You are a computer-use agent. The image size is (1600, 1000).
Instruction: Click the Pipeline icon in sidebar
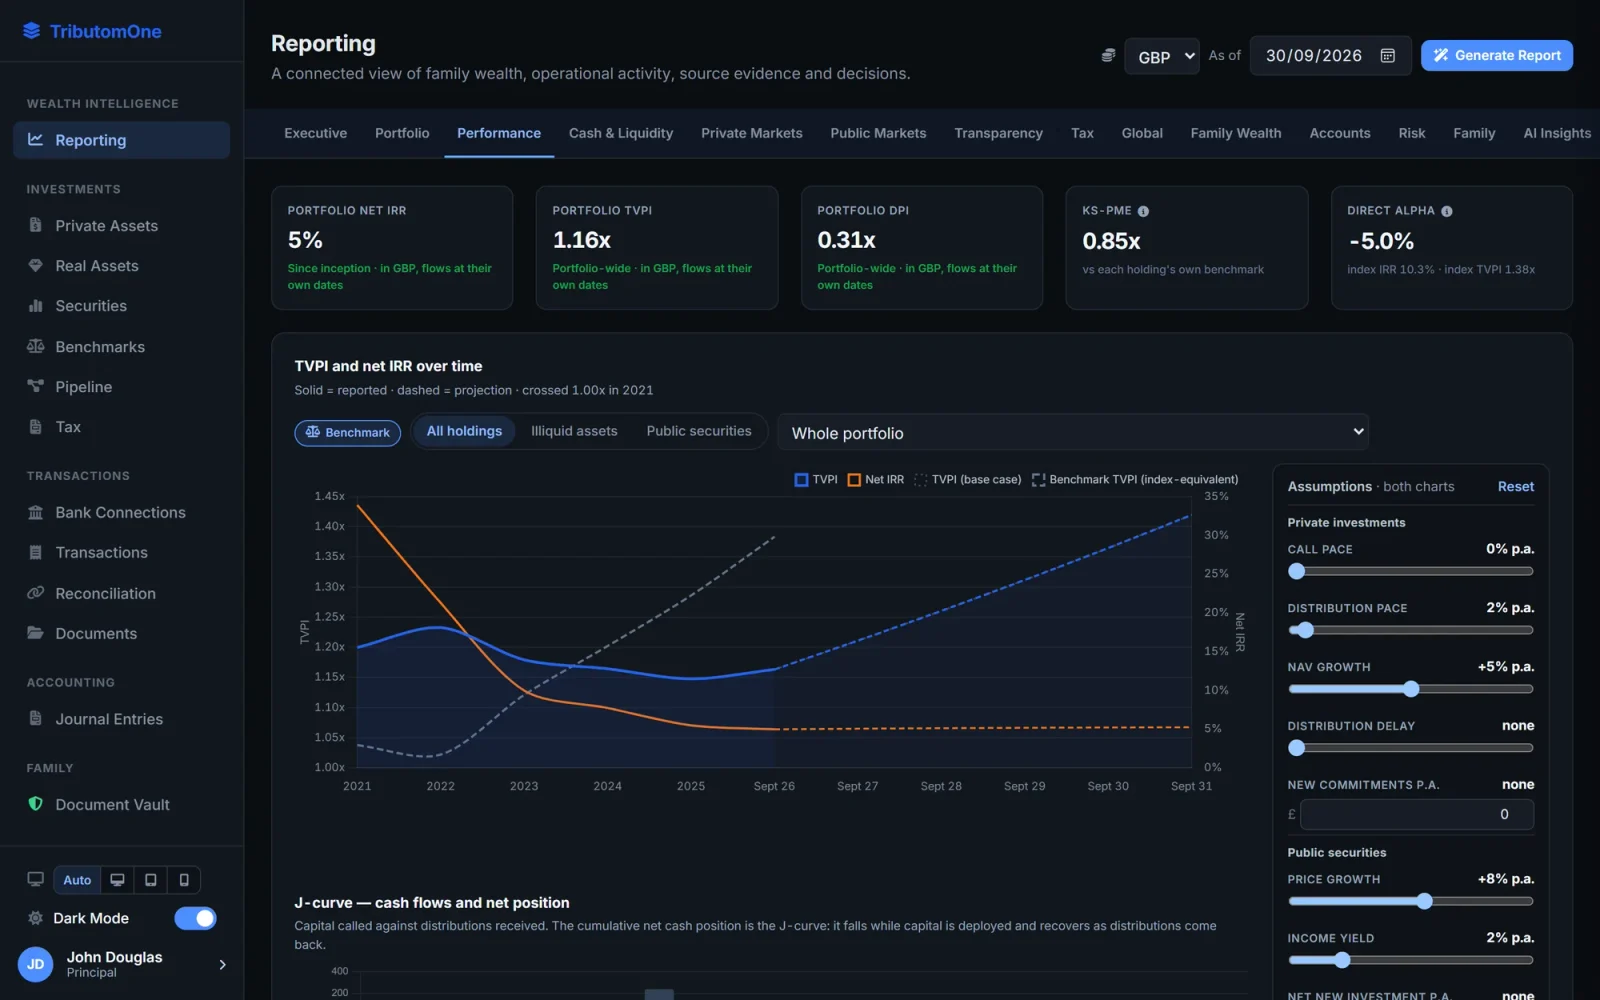[x=35, y=386]
